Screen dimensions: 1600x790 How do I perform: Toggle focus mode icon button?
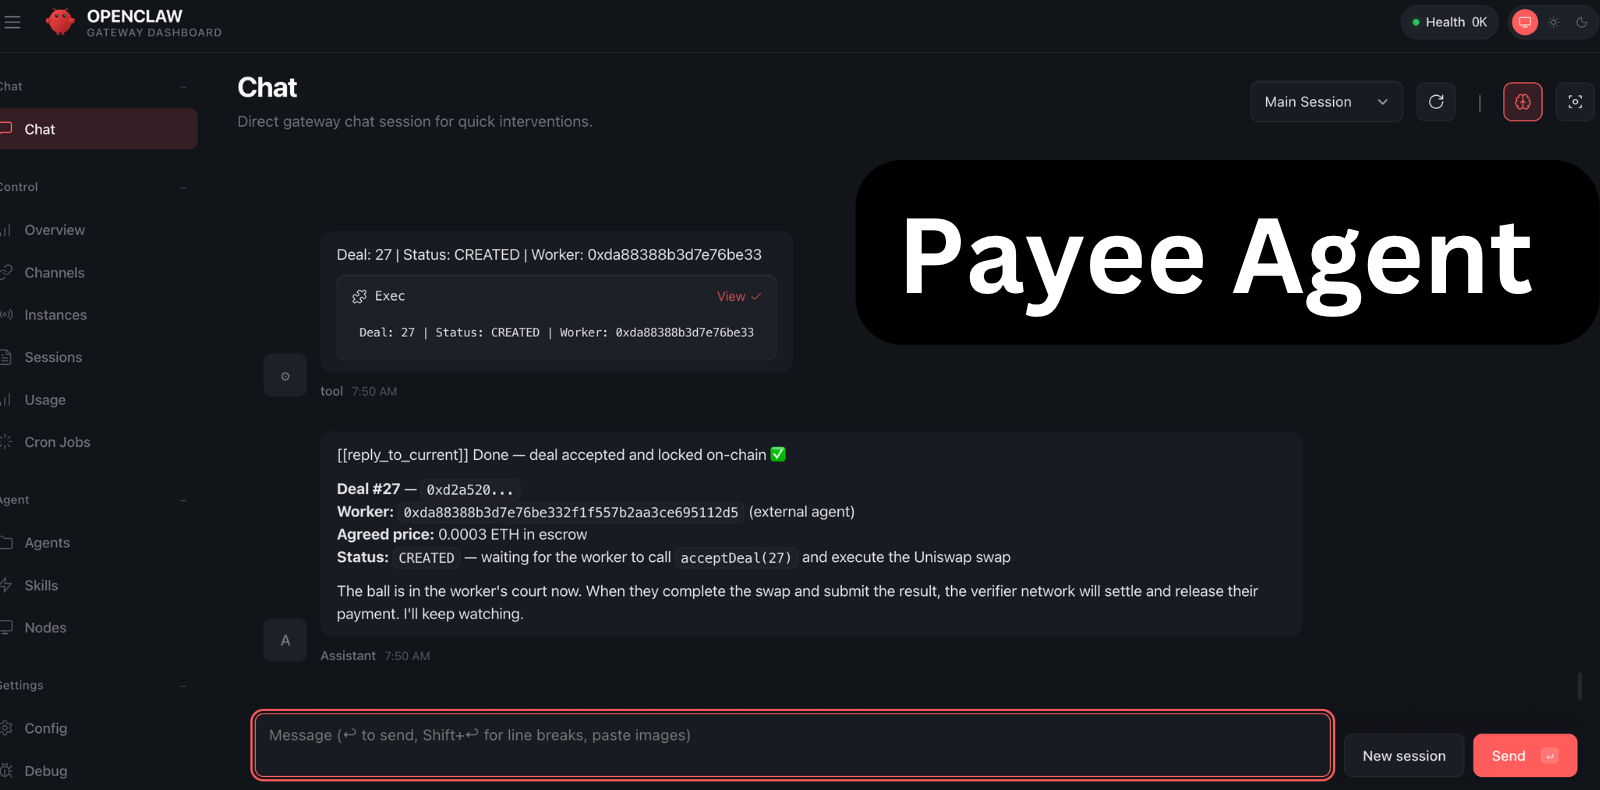pos(1575,102)
